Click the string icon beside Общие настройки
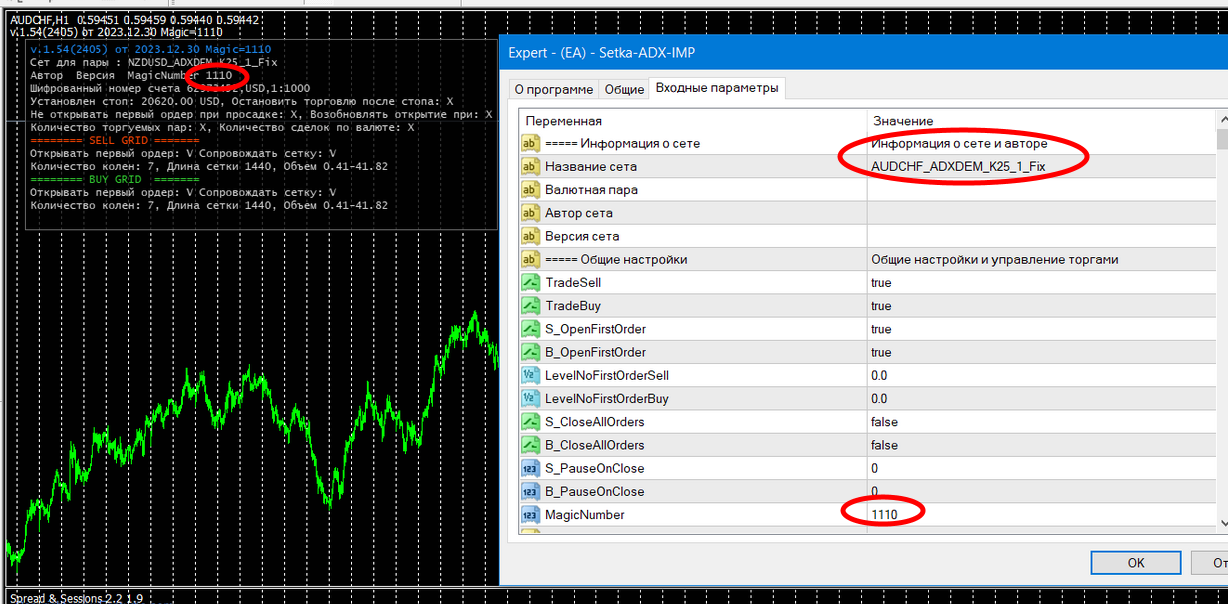This screenshot has width=1228, height=604. (530, 259)
